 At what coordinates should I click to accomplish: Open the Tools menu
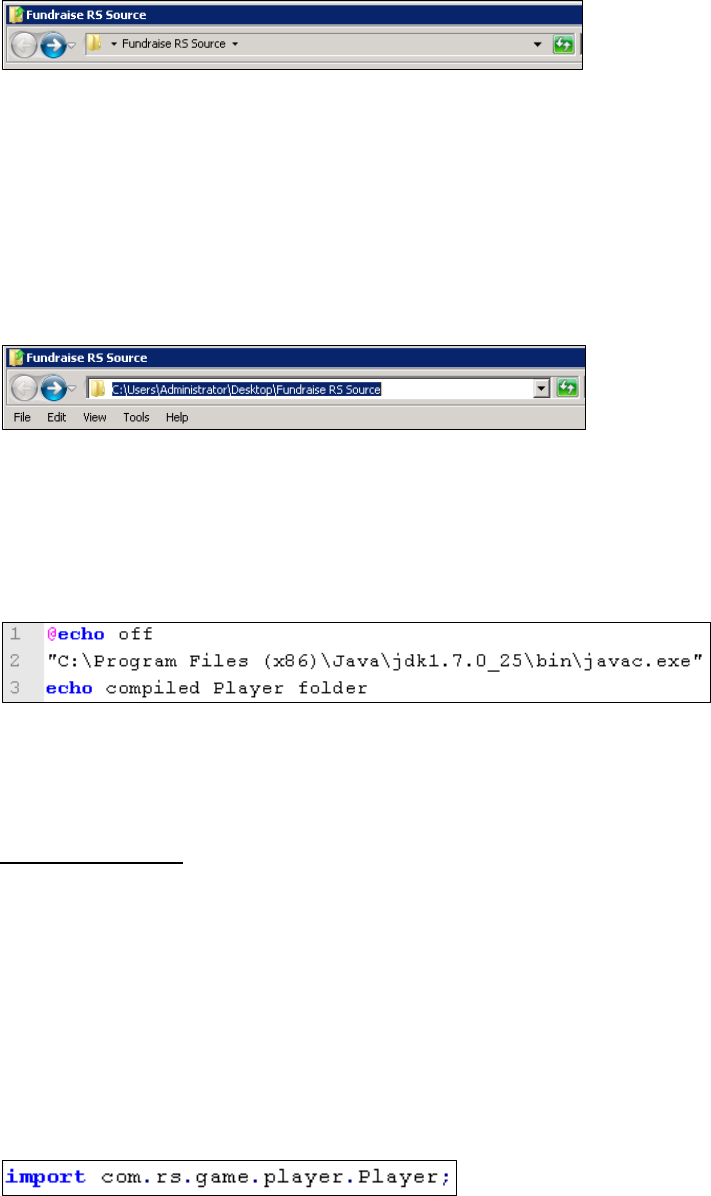[137, 417]
